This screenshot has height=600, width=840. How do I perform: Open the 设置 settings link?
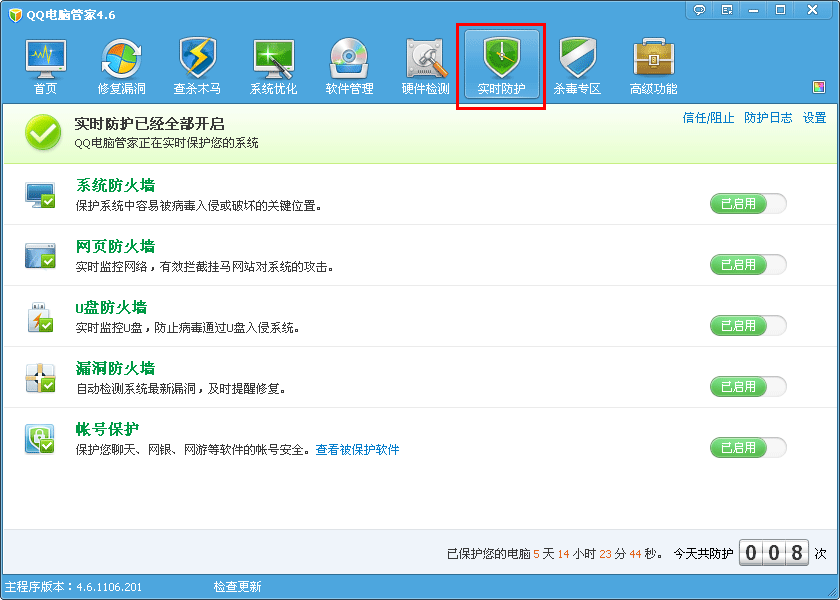tap(814, 118)
